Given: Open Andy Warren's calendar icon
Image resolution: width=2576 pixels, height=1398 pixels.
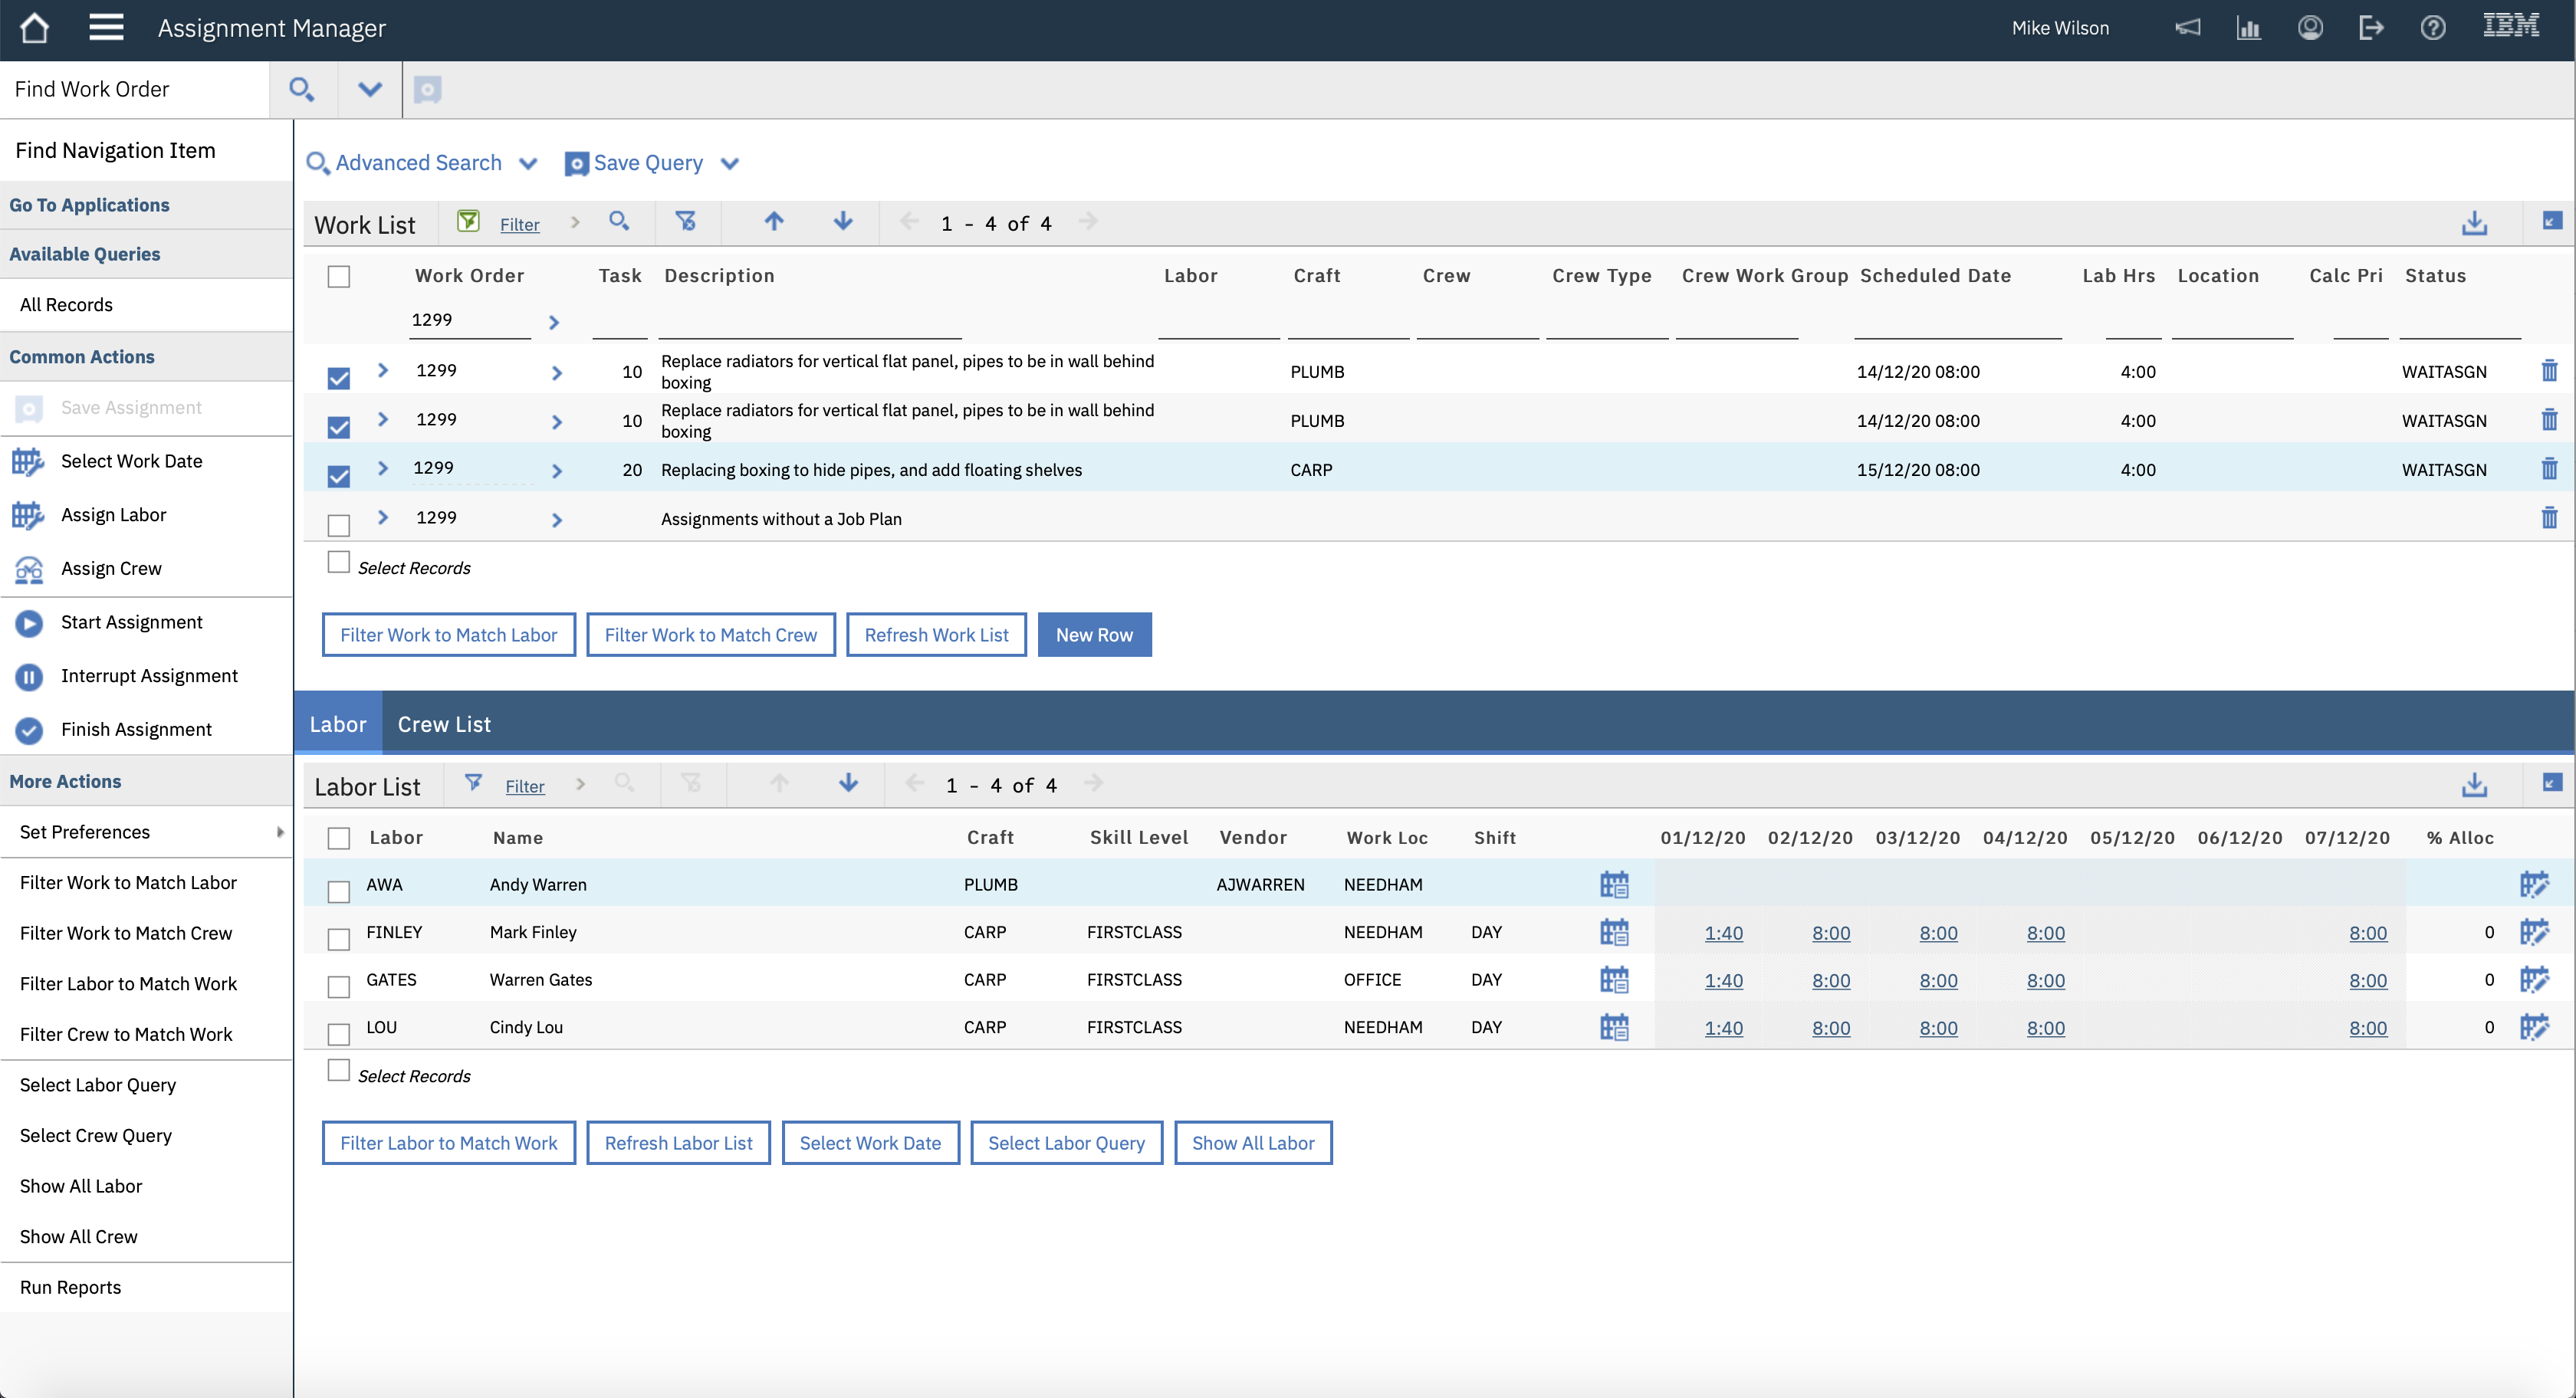Looking at the screenshot, I should [1614, 885].
